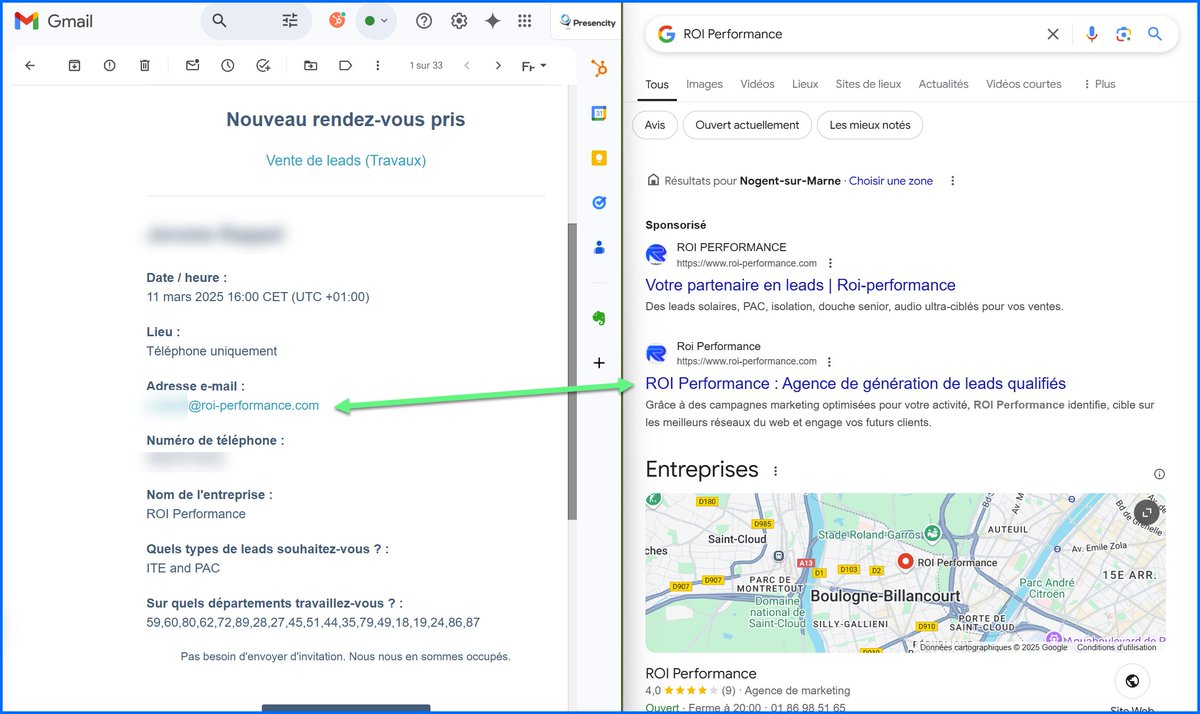
Task: Open the labels icon in Gmail toolbar
Action: click(345, 65)
